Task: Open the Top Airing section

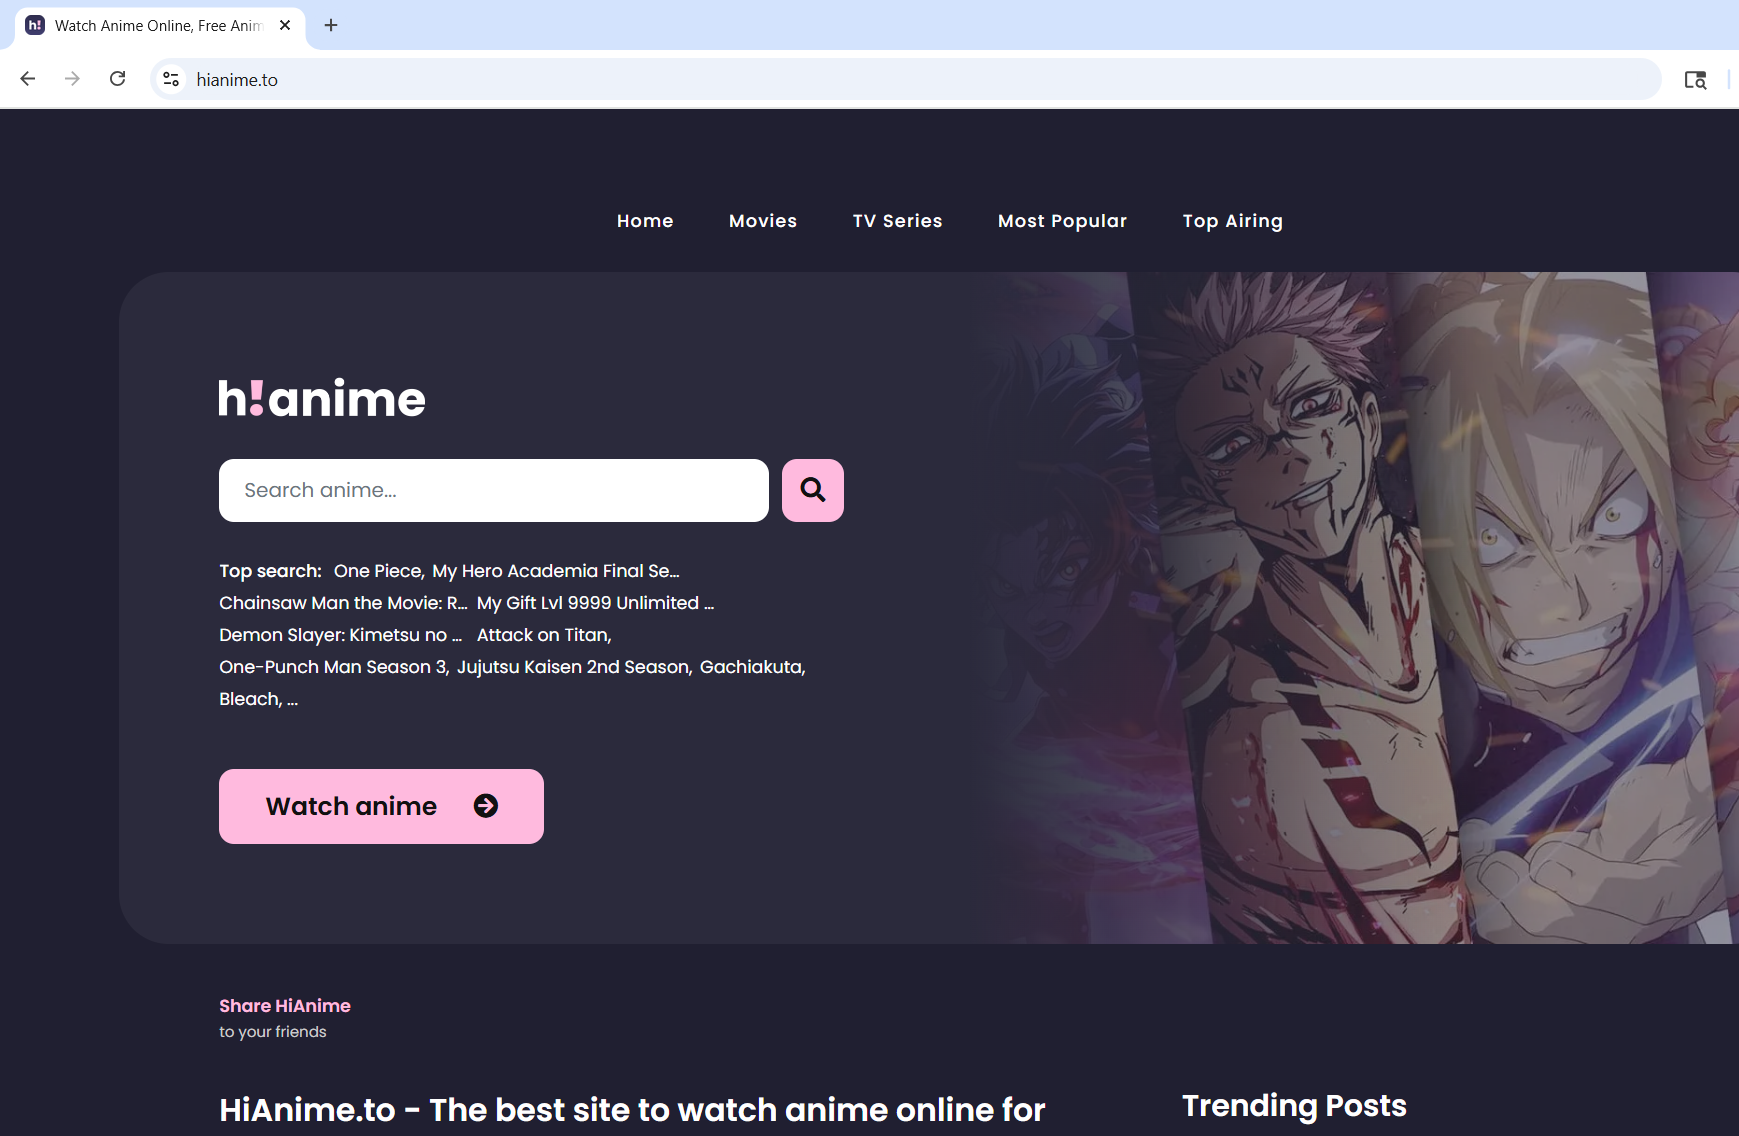Action: point(1232,221)
